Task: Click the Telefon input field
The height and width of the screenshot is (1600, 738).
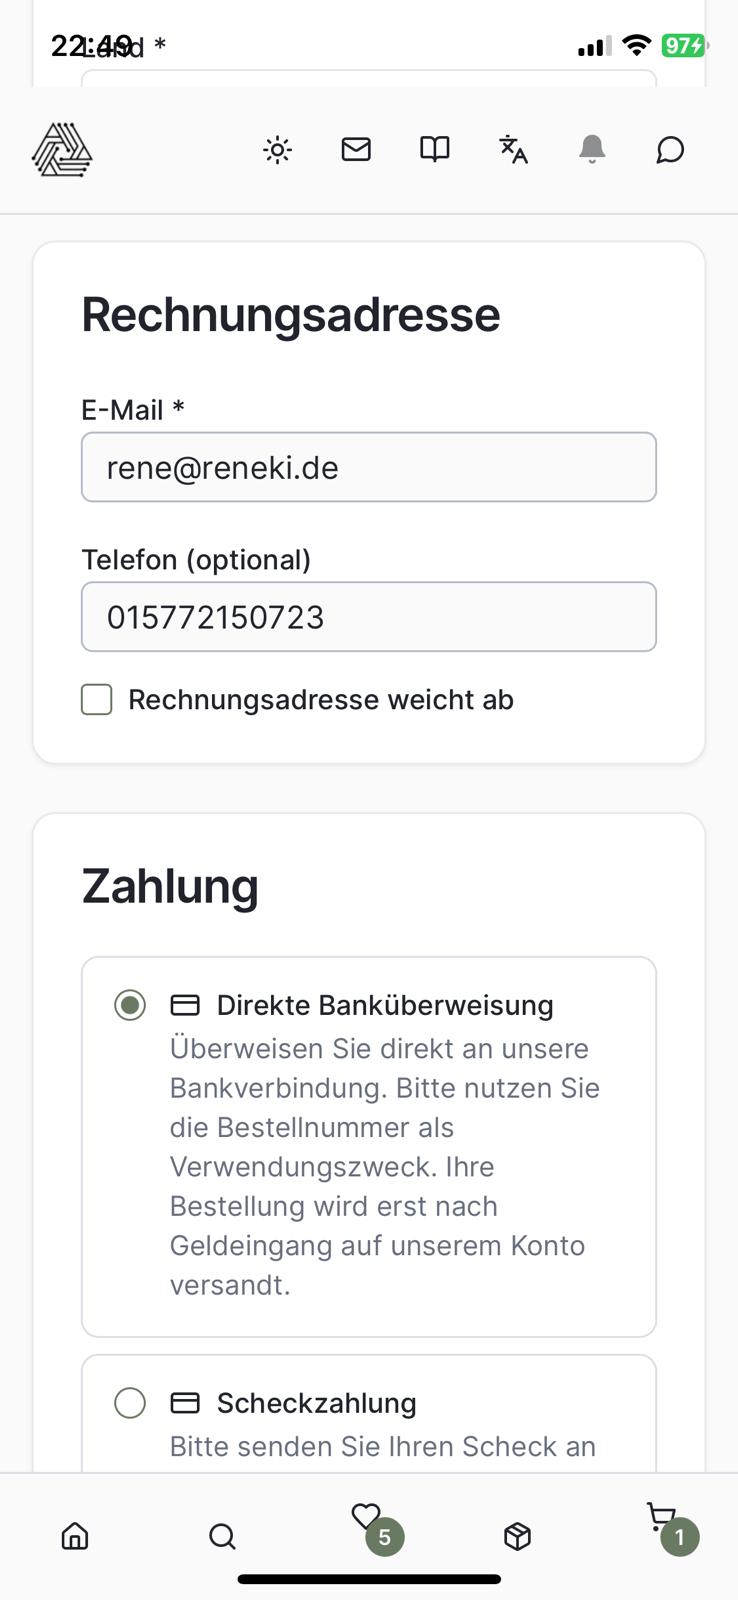Action: [368, 617]
